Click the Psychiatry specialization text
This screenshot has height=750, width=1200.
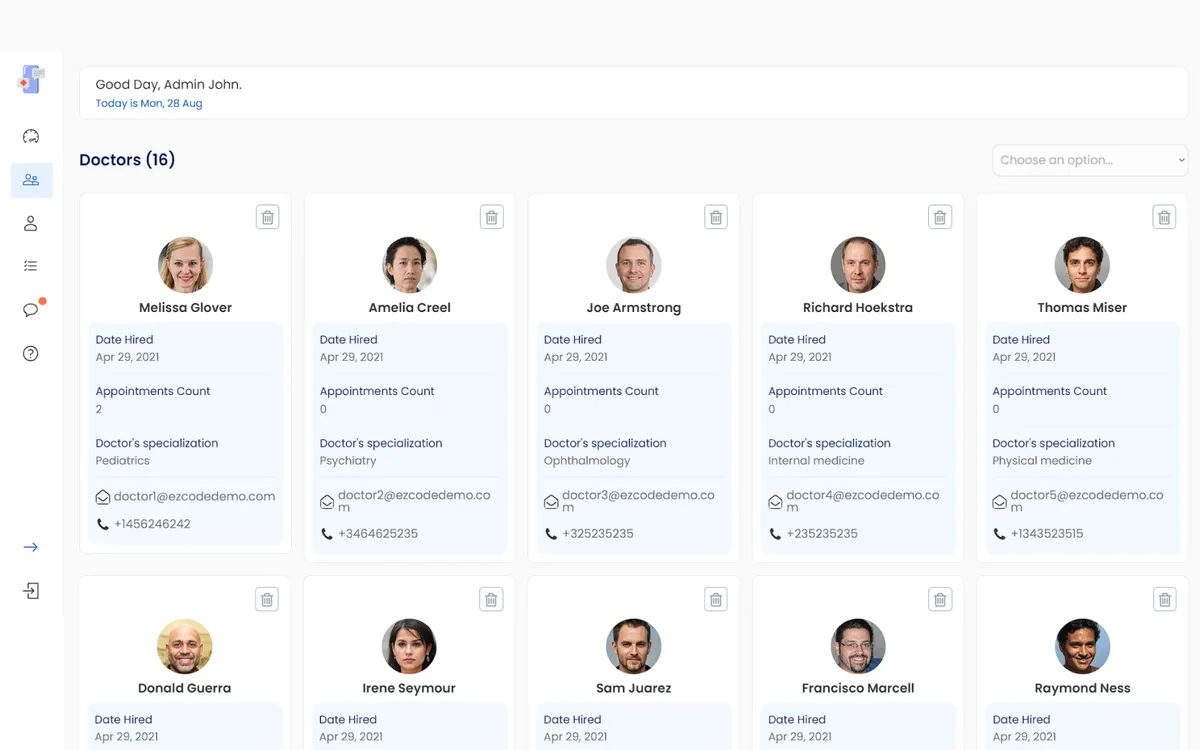tap(348, 461)
